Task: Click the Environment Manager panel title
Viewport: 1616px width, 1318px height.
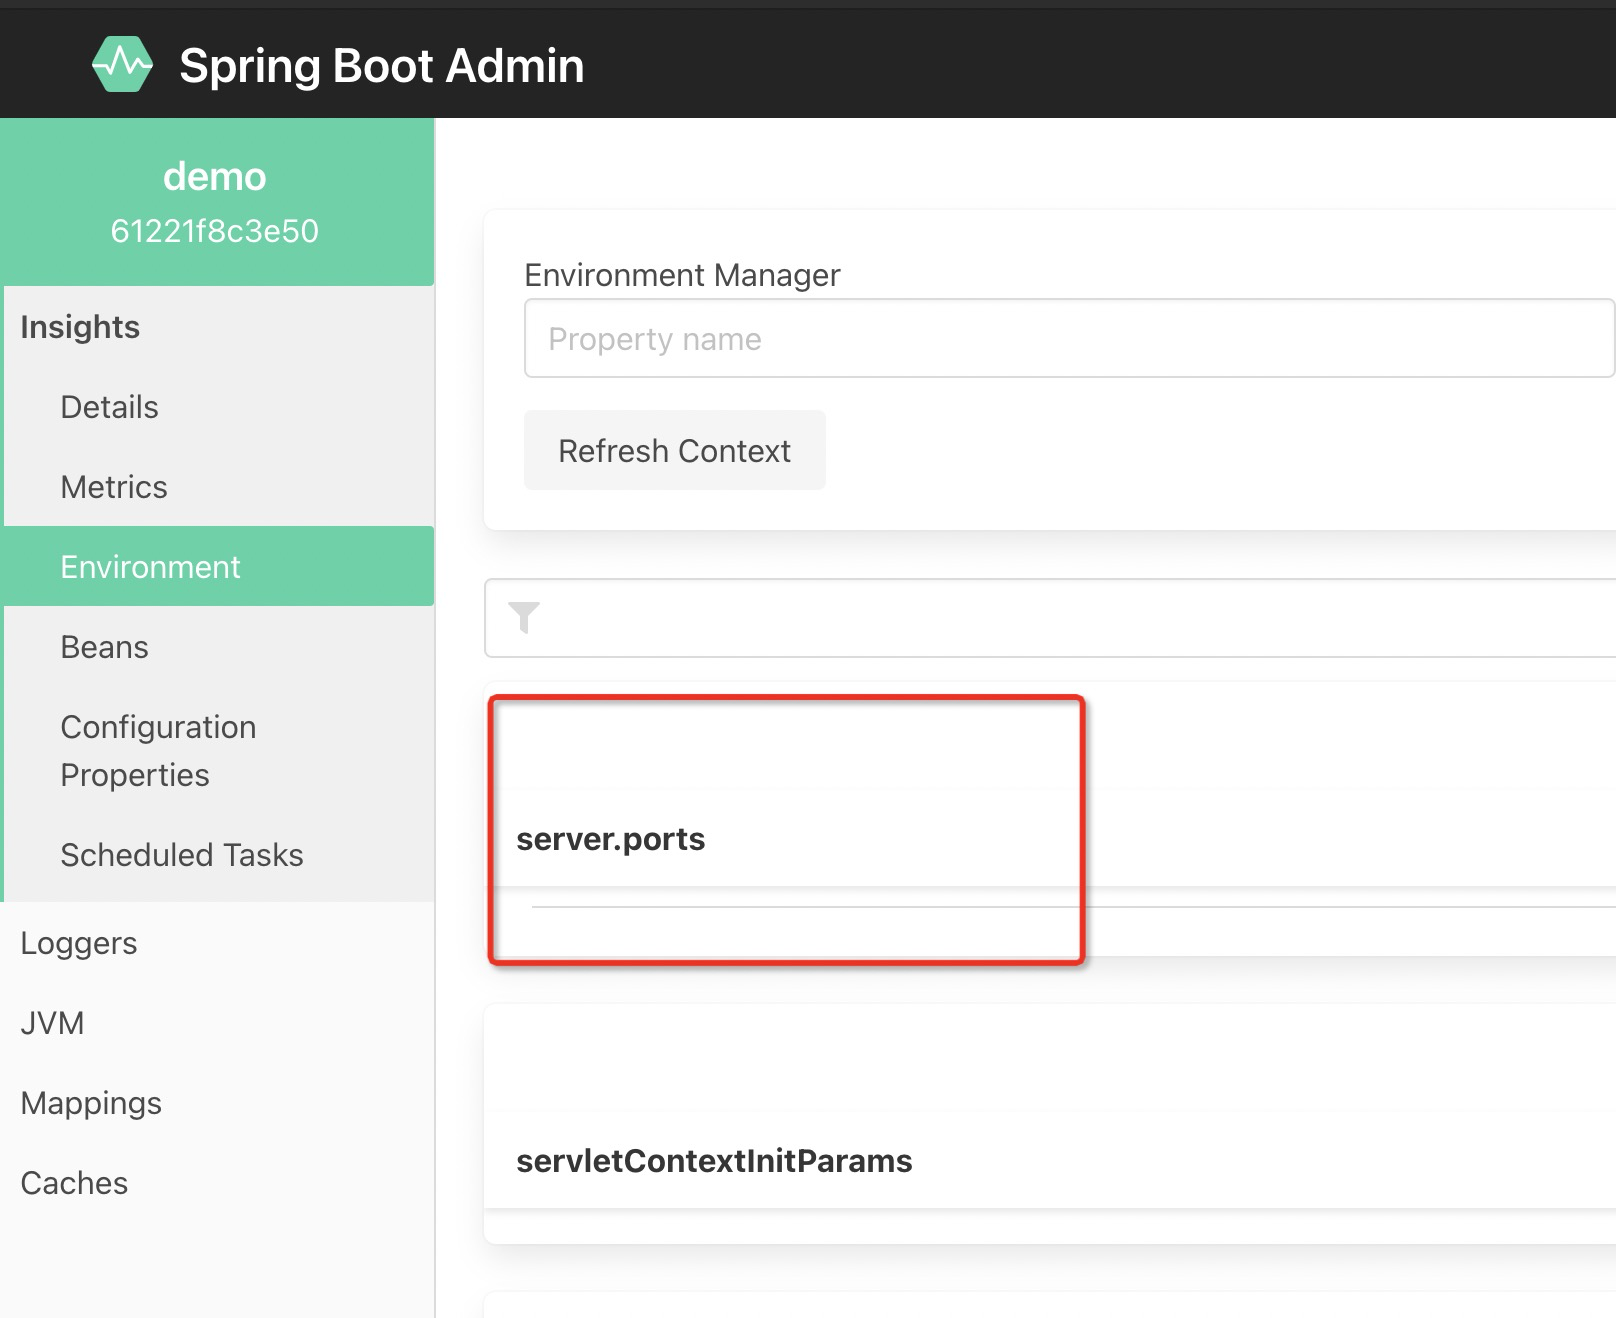Action: [682, 275]
